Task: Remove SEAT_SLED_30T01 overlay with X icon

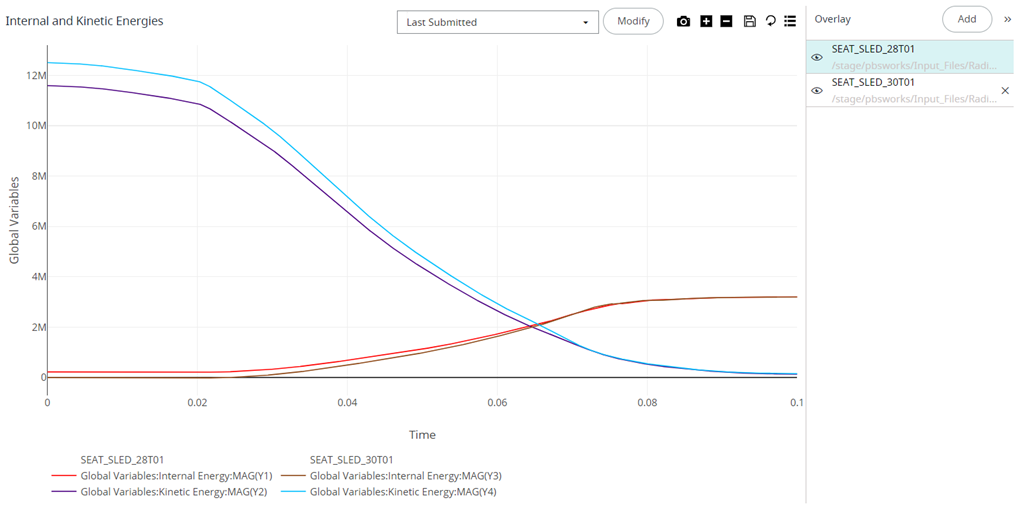Action: tap(1005, 90)
